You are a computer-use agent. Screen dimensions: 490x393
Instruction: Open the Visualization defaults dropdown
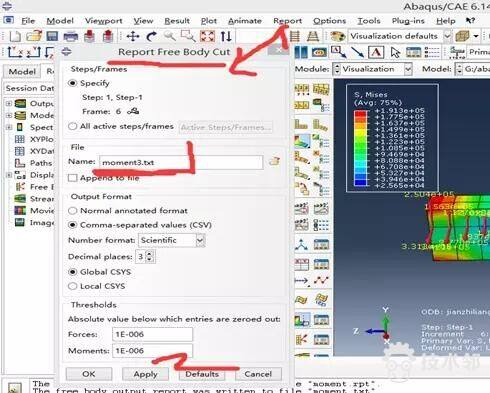(x=447, y=36)
